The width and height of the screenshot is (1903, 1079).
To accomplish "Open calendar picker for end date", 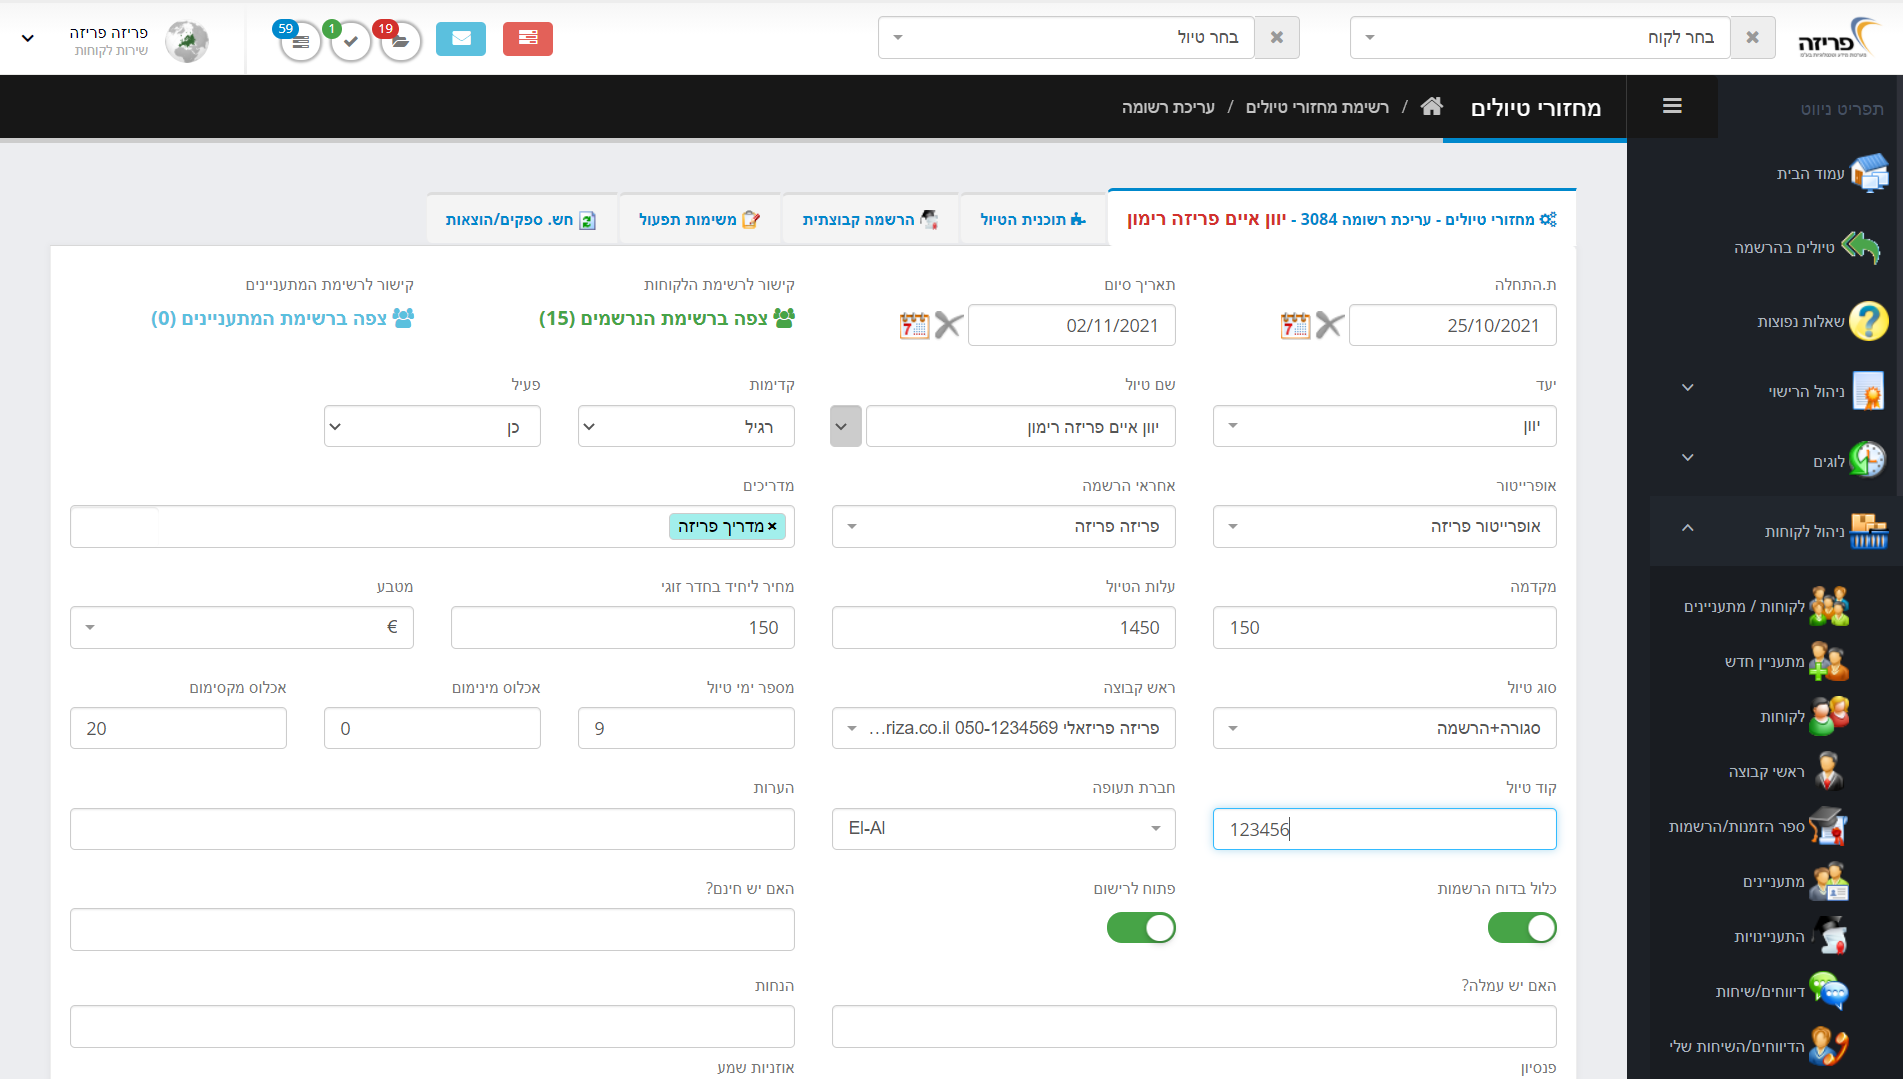I will 914,325.
